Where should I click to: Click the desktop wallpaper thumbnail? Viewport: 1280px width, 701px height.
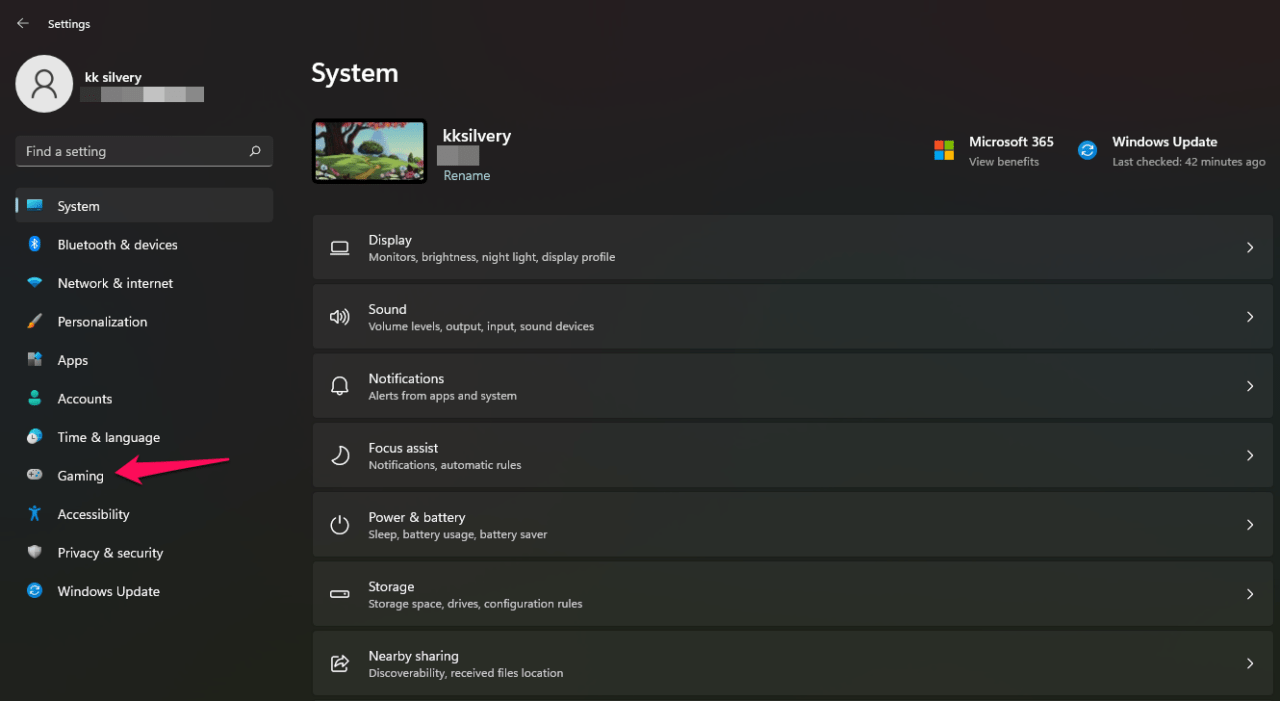369,151
